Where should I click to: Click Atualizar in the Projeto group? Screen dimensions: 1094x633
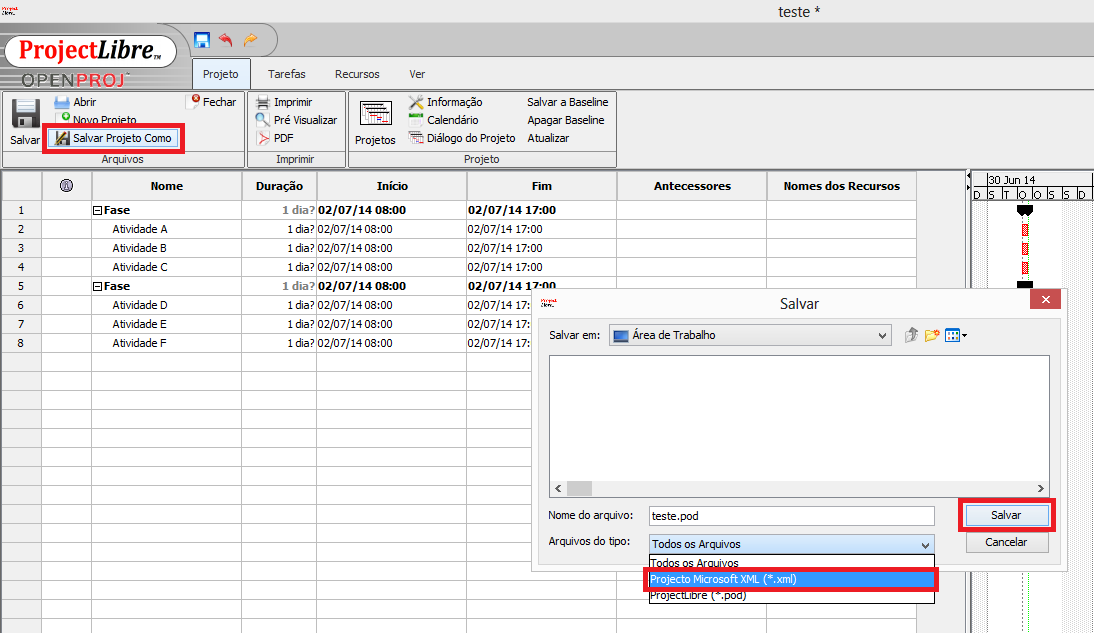548,138
